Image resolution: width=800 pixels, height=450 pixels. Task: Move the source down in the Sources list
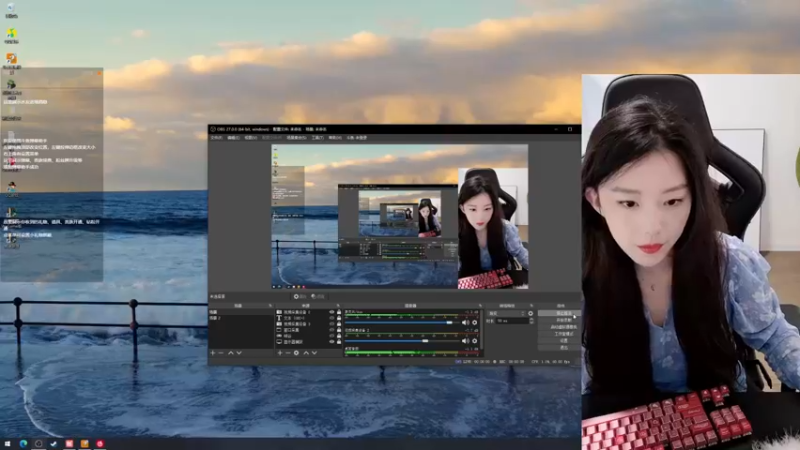tap(314, 353)
